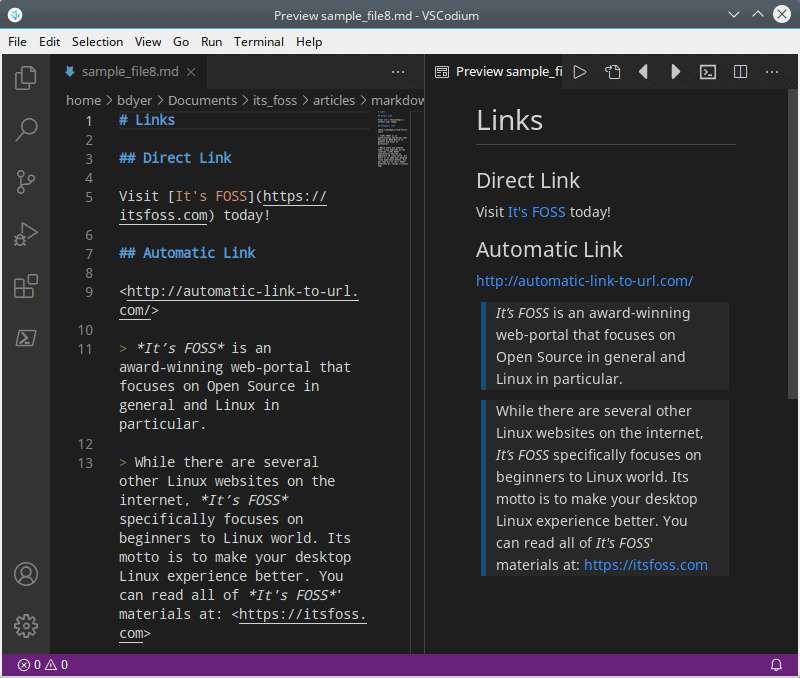Open the Manage settings gear
800x678 pixels.
coord(25,626)
